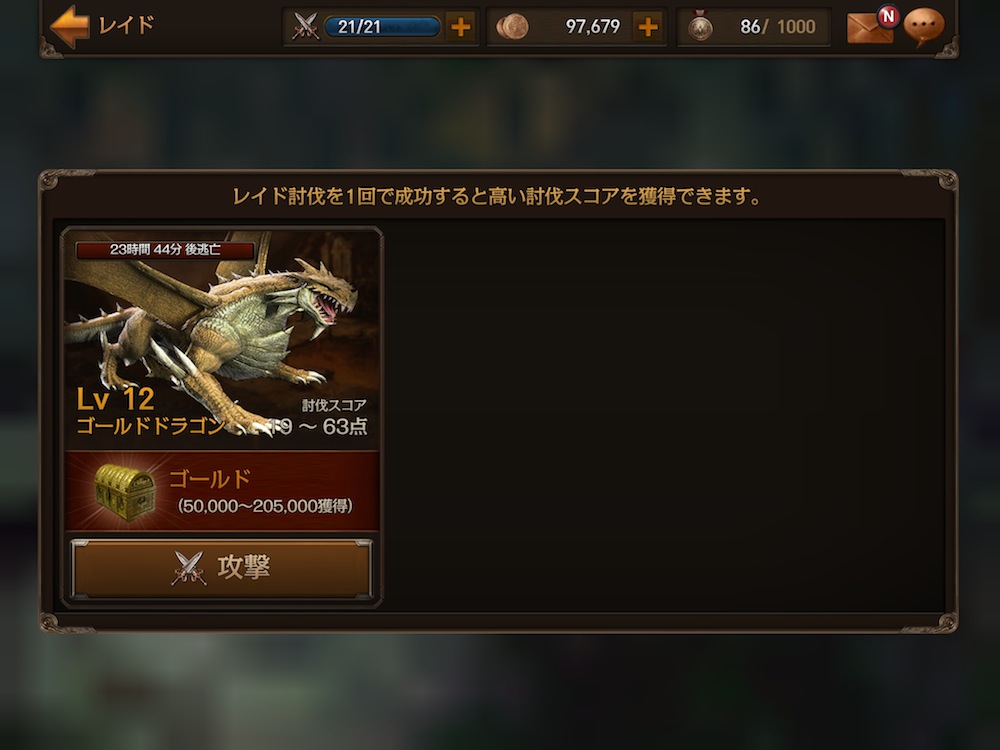1000x750 pixels.
Task: Click the ゴールド reward banner
Action: [222, 491]
